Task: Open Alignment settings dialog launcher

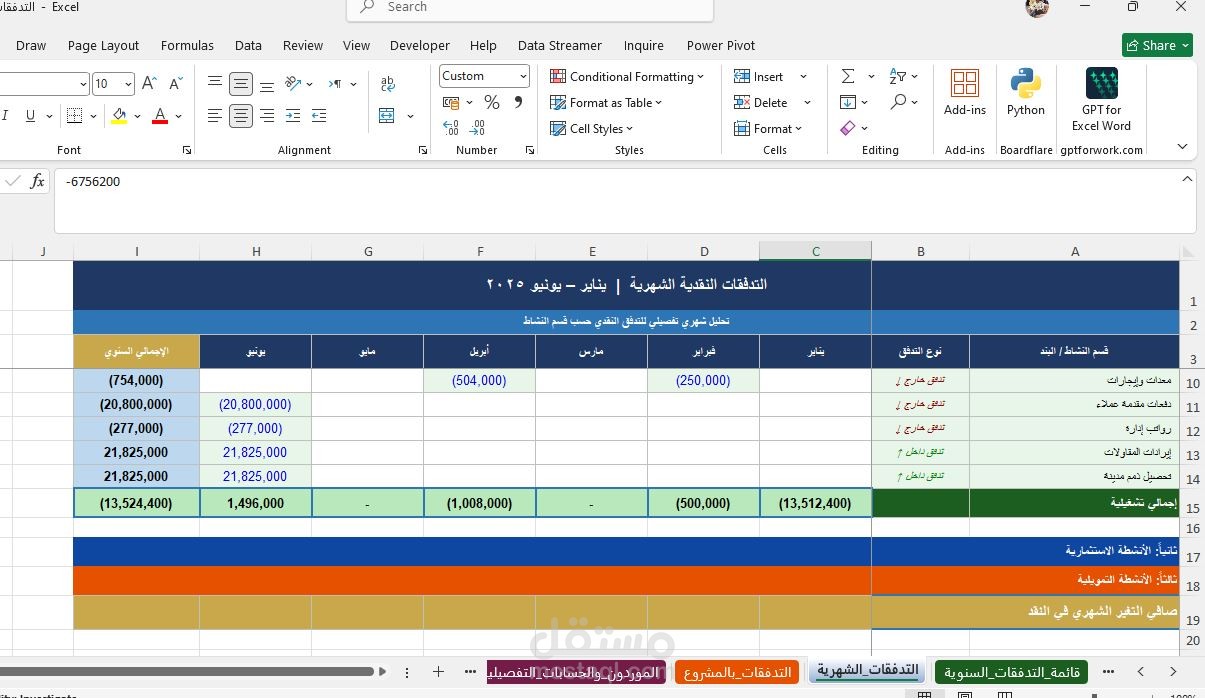Action: click(x=422, y=150)
